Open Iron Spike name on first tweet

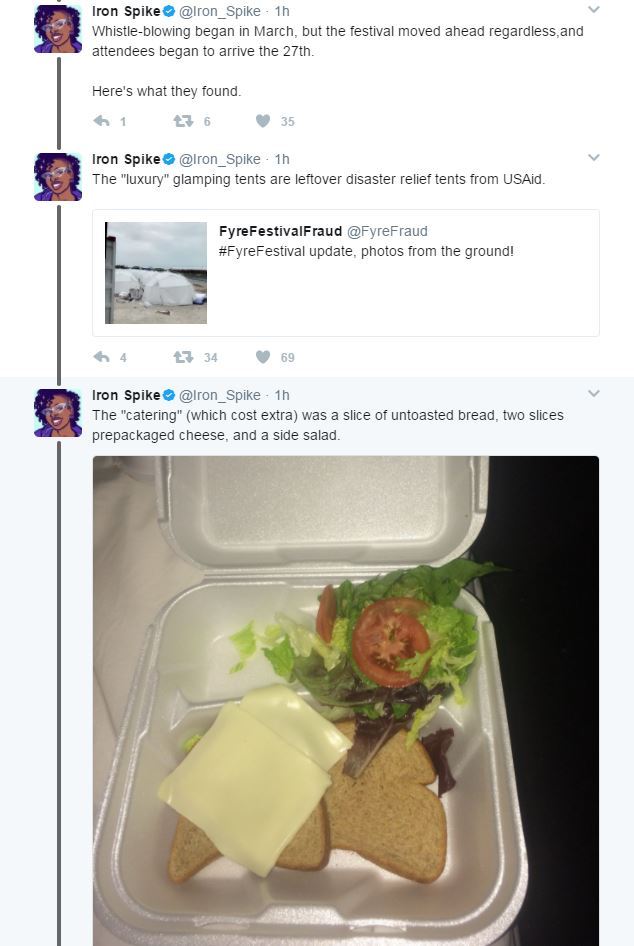[x=125, y=11]
